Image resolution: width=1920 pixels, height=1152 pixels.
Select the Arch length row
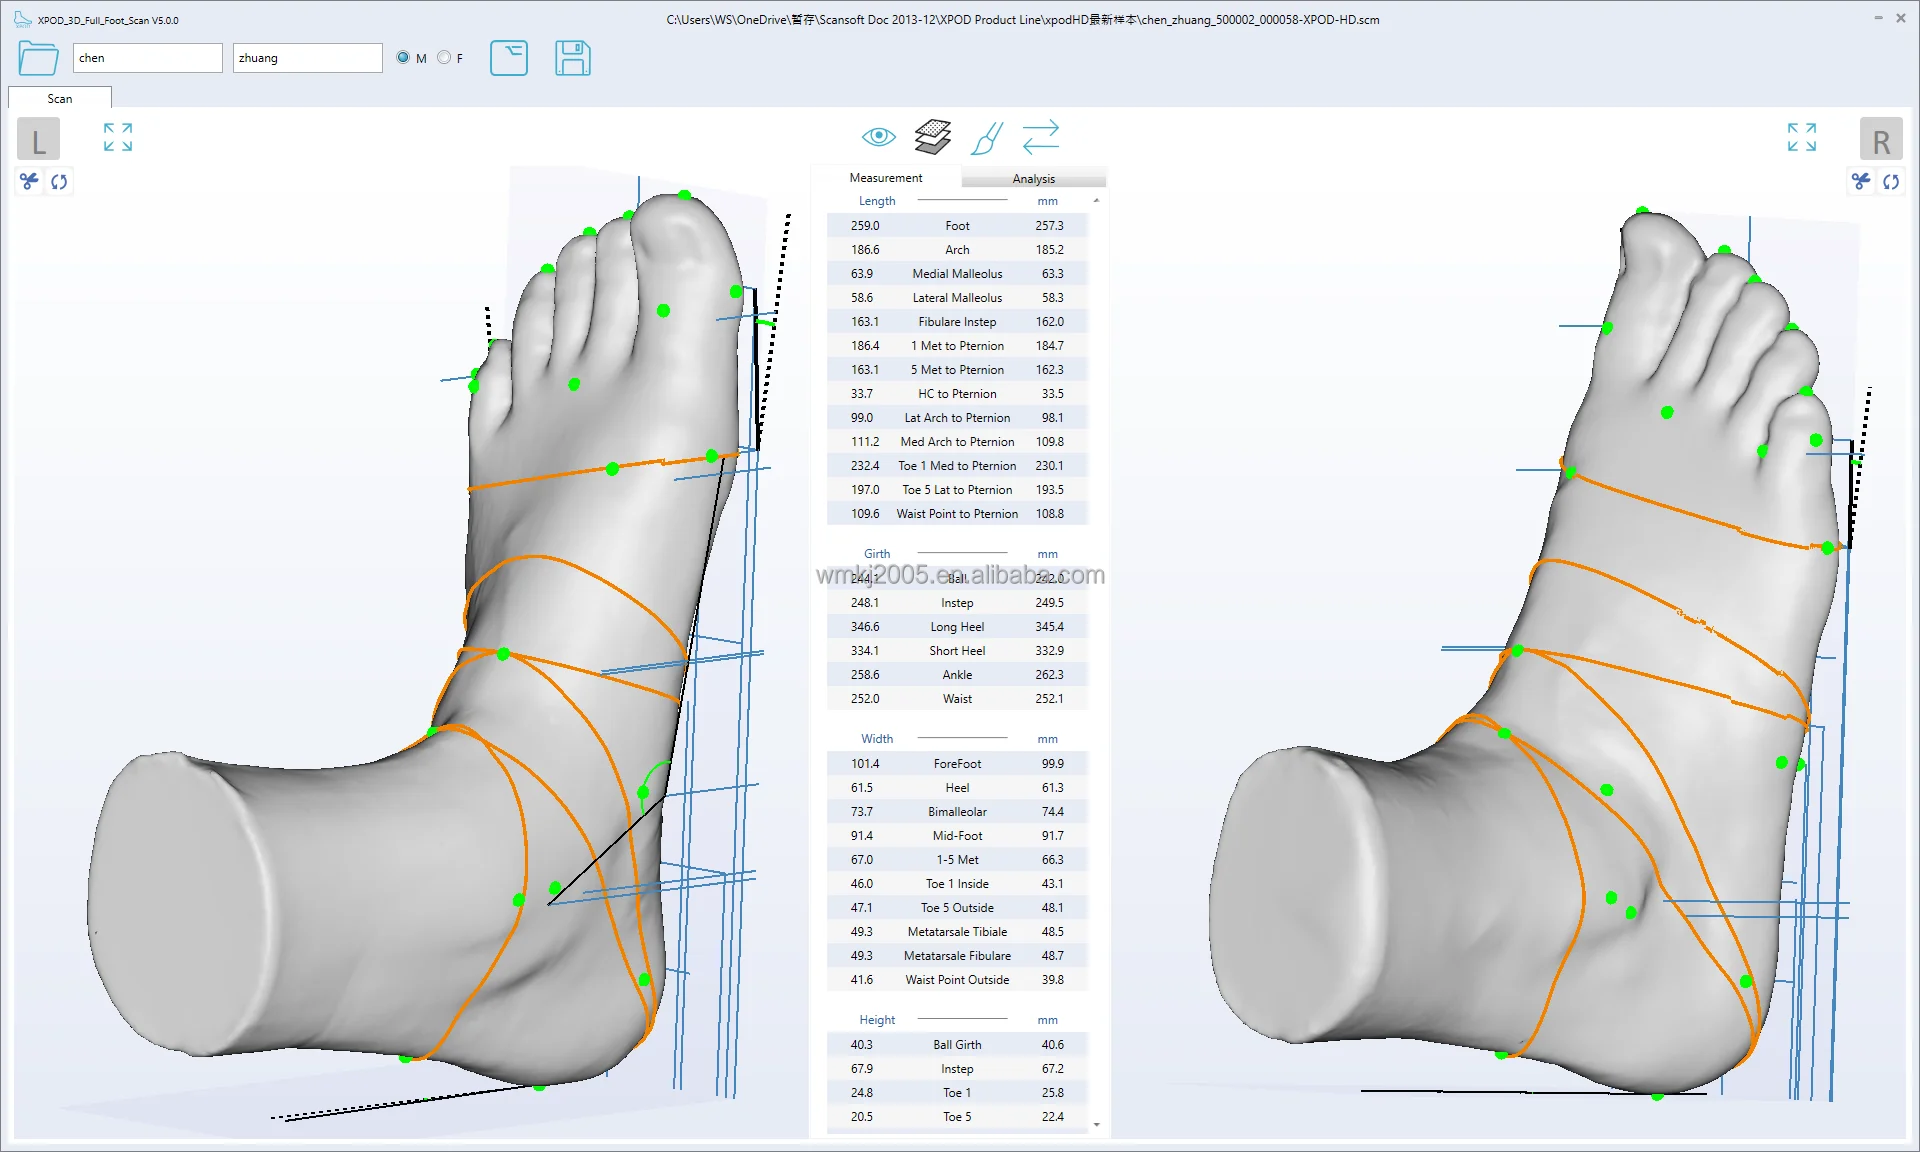click(x=957, y=250)
